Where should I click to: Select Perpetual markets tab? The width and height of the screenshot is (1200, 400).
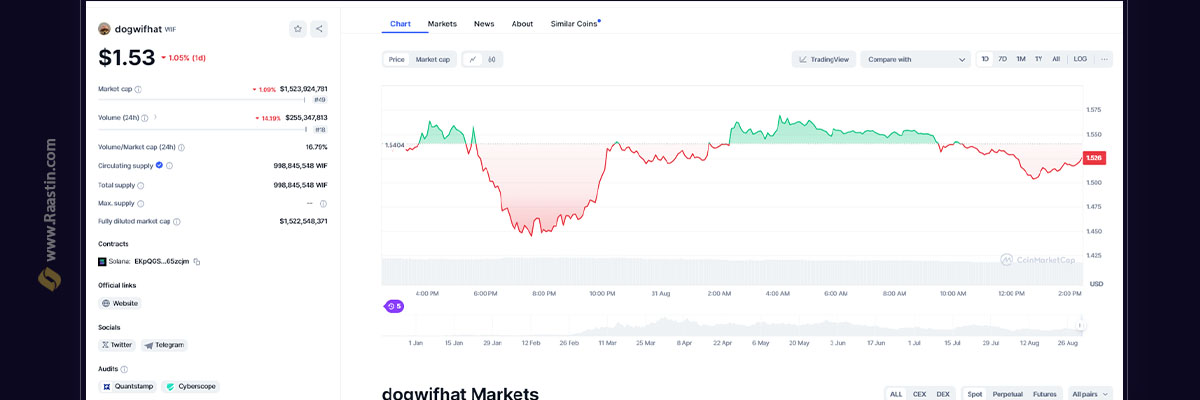(1006, 394)
